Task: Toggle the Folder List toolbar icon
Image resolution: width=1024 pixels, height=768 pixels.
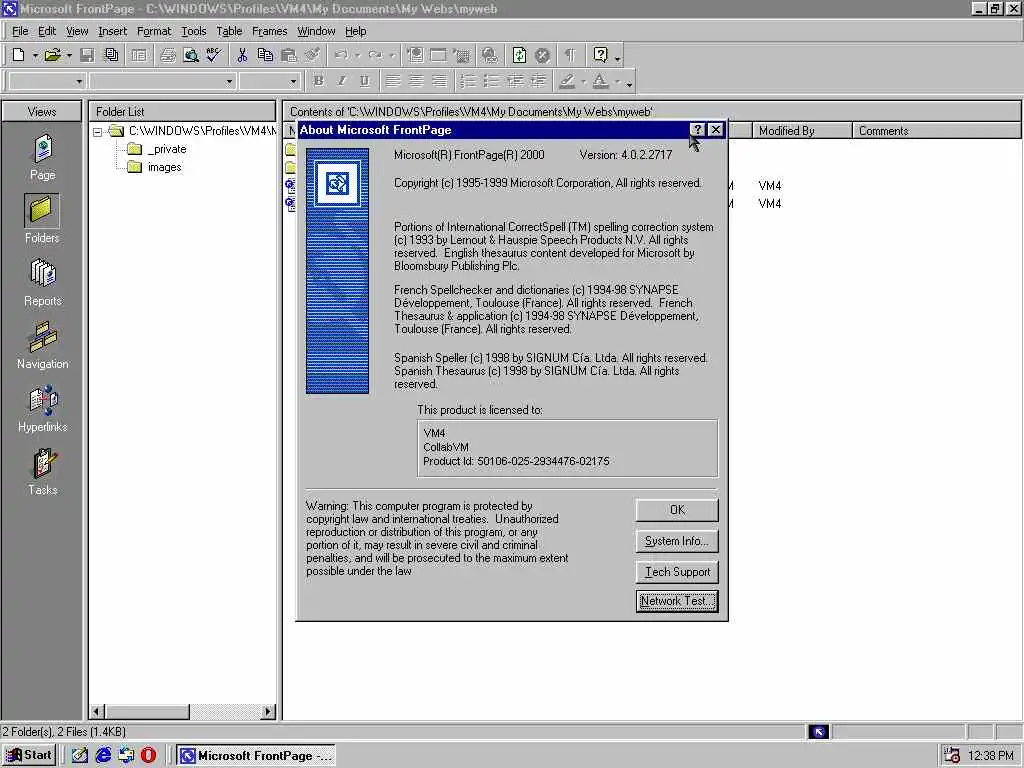Action: (139, 56)
